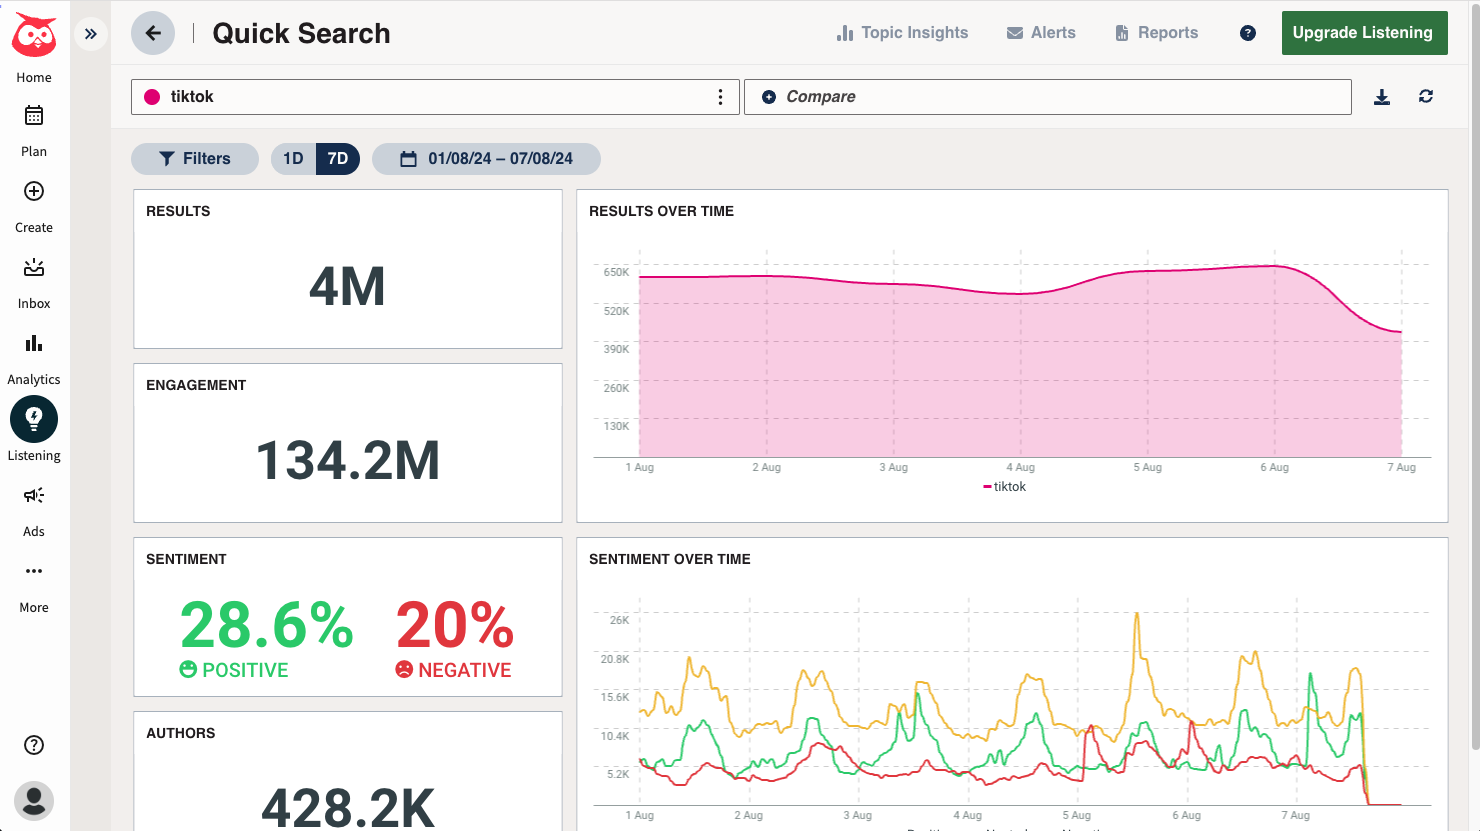Go to the Inbox section

point(34,268)
